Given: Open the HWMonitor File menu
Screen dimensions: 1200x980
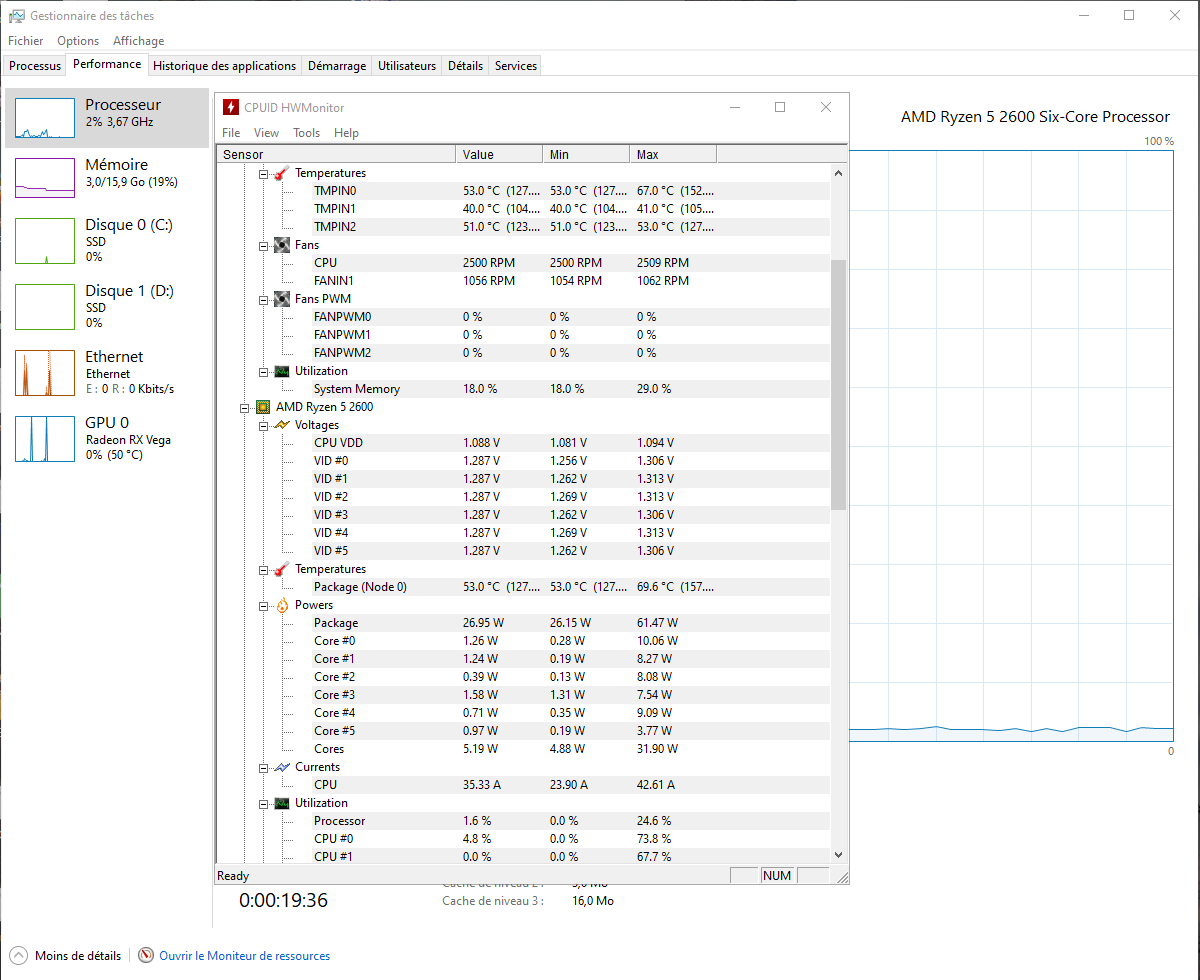Looking at the screenshot, I should pos(231,133).
